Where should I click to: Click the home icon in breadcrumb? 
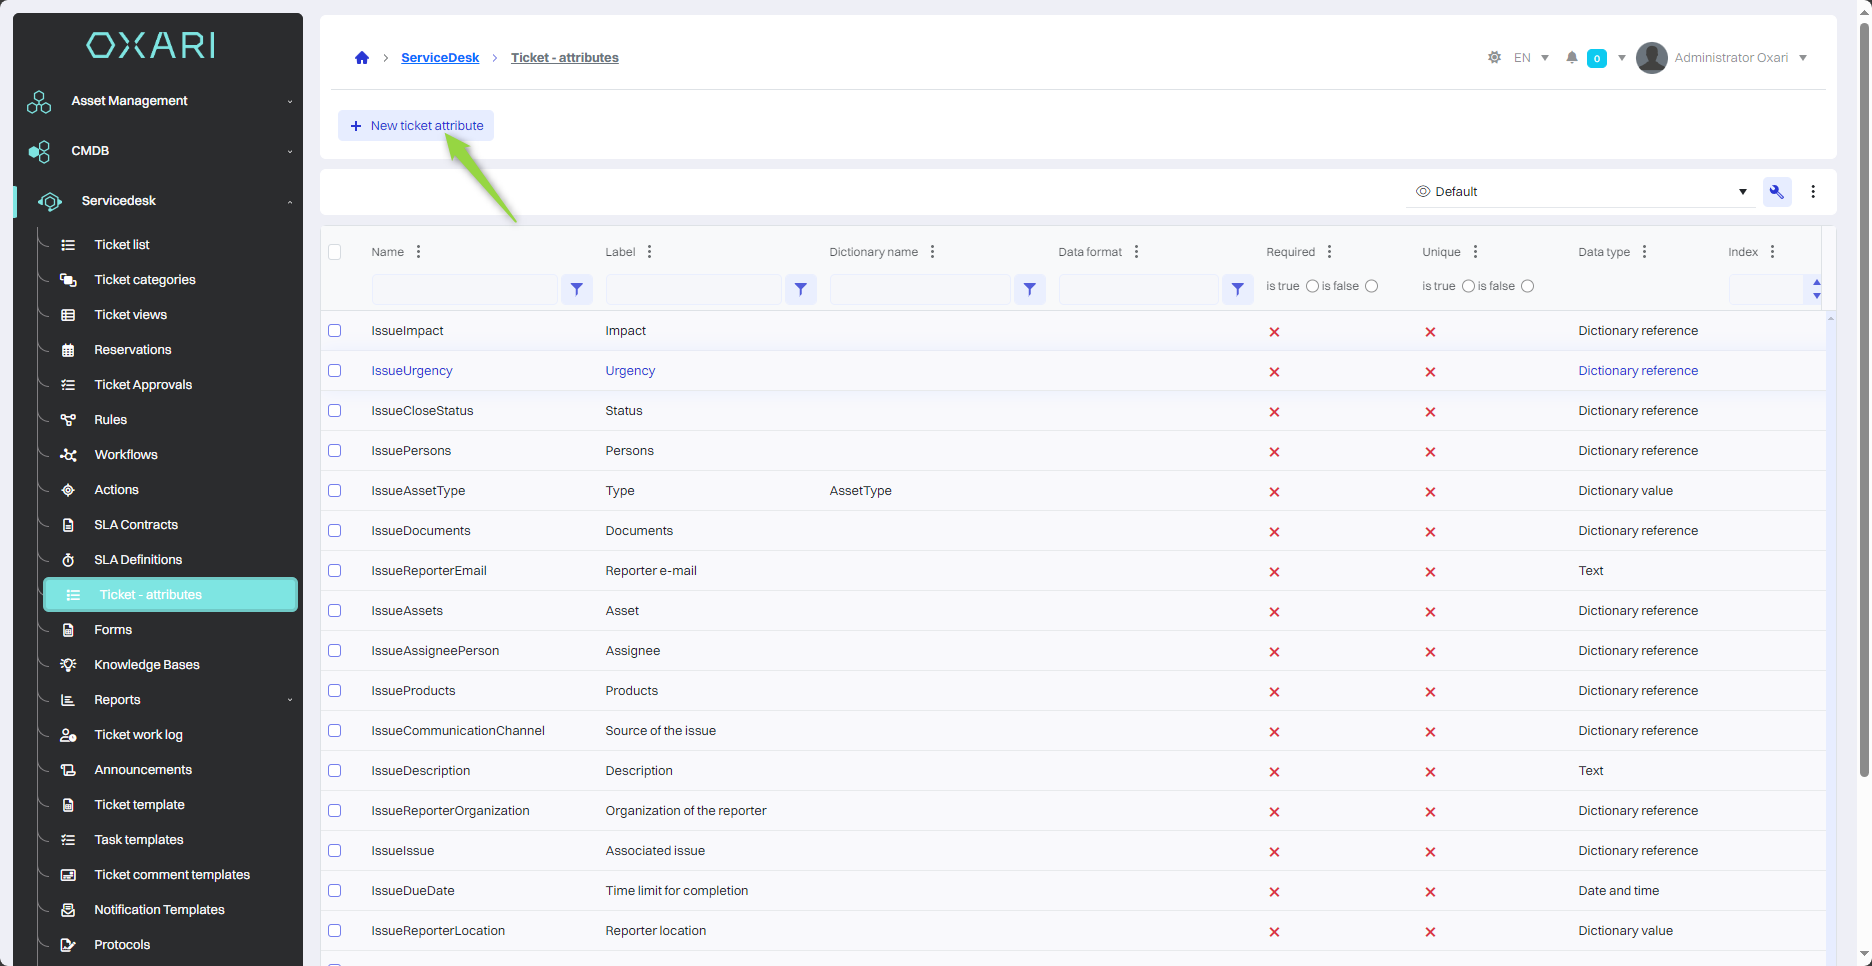pyautogui.click(x=362, y=58)
